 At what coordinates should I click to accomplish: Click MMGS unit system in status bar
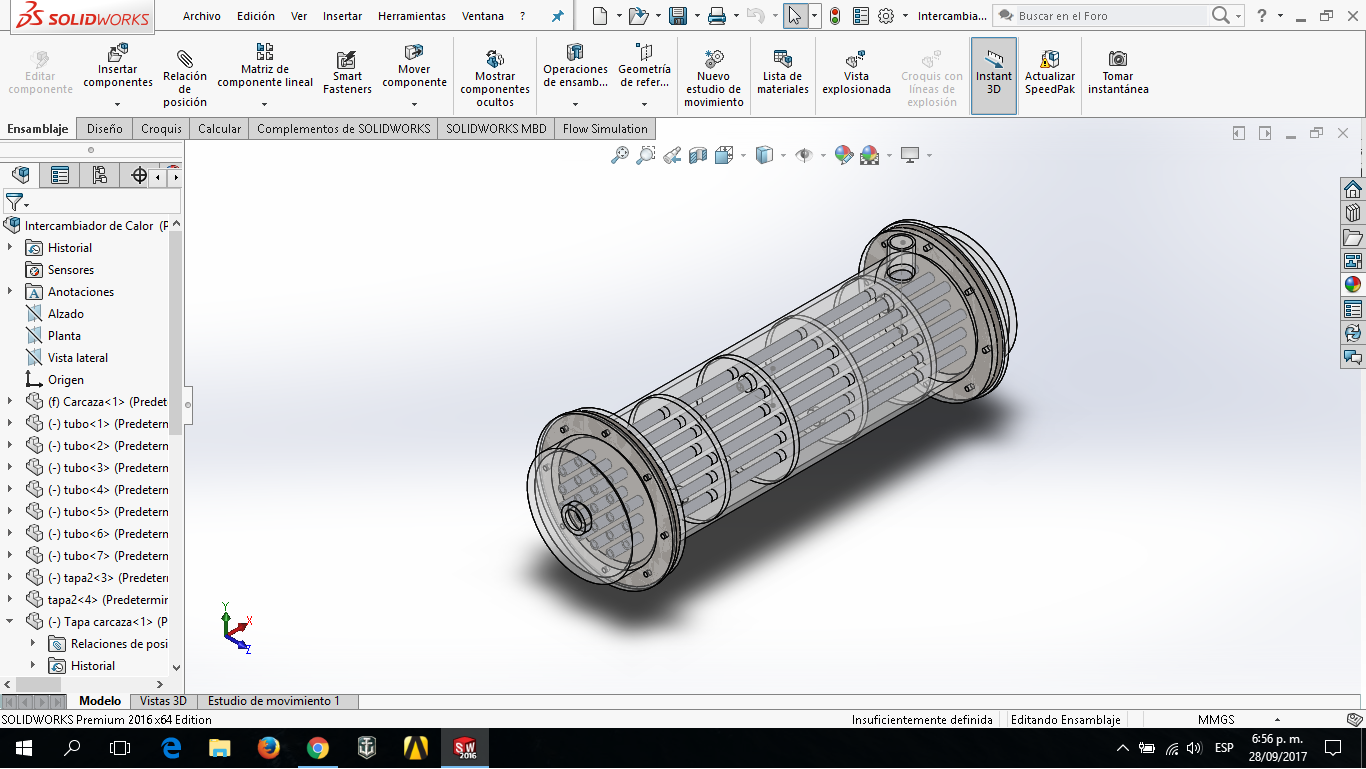click(1216, 720)
